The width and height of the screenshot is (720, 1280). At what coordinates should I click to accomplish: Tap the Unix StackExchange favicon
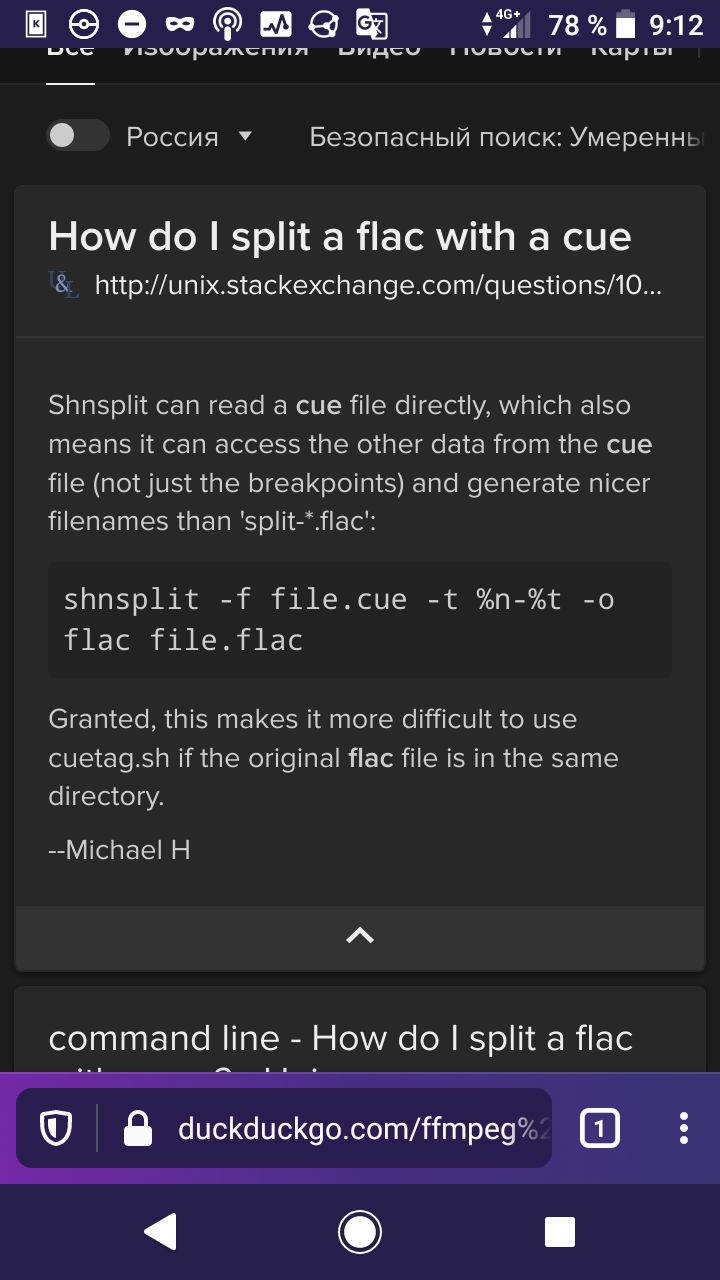click(64, 286)
